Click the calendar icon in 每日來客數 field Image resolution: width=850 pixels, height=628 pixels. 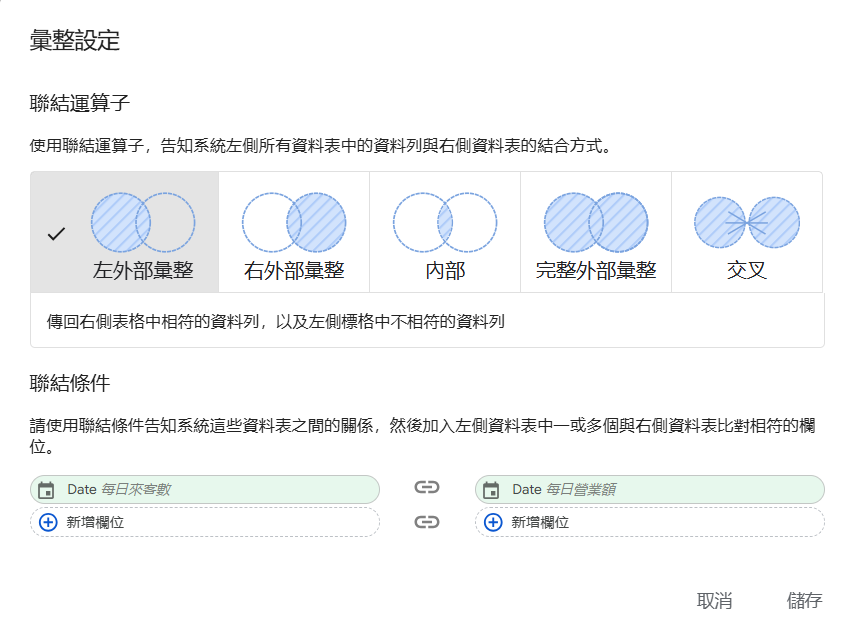pos(47,490)
